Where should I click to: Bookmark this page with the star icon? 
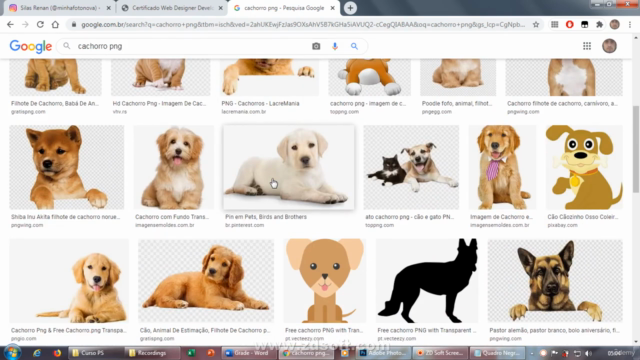pos(536,24)
